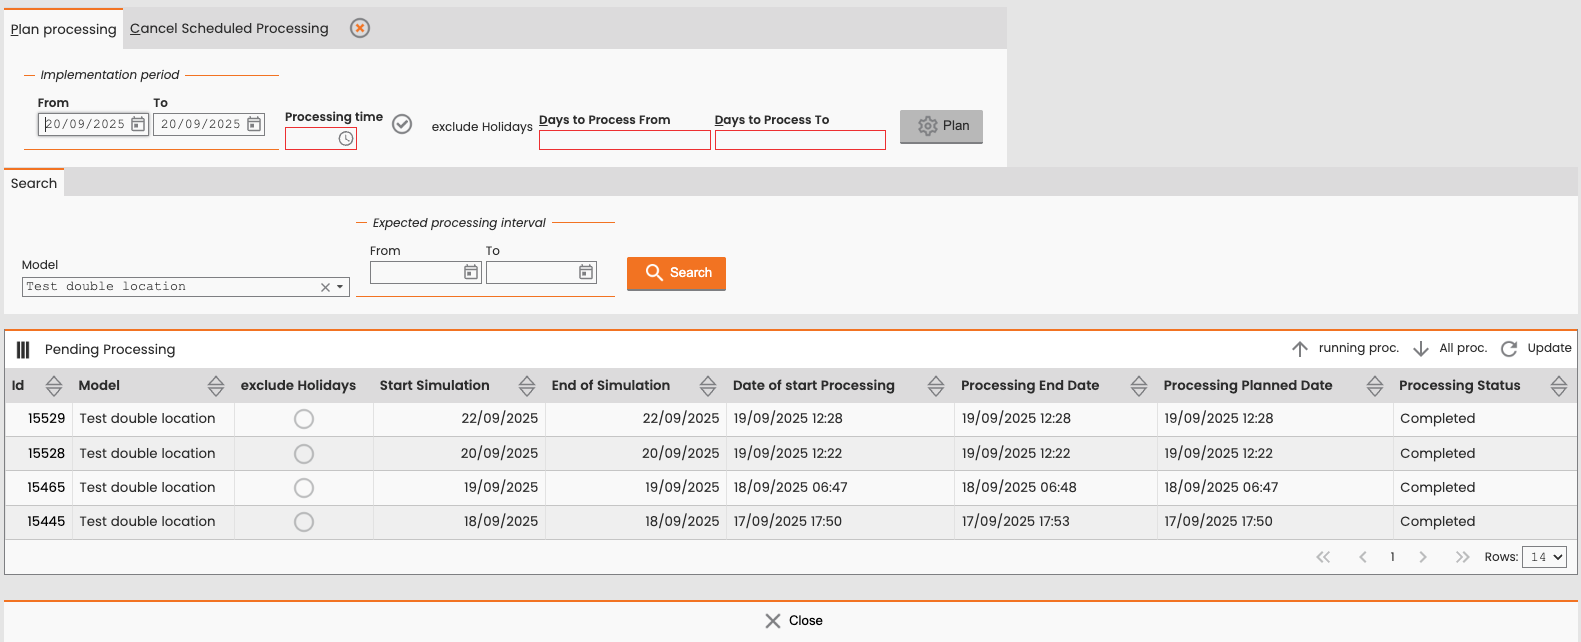This screenshot has width=1581, height=642.
Task: Click the clock icon in Processing time
Action: [x=346, y=139]
